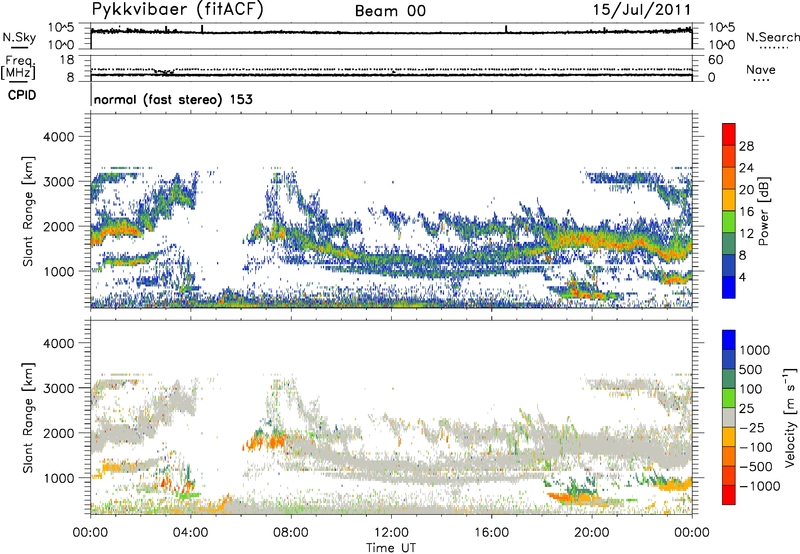Click the Power [dB] colorbar label

click(763, 211)
